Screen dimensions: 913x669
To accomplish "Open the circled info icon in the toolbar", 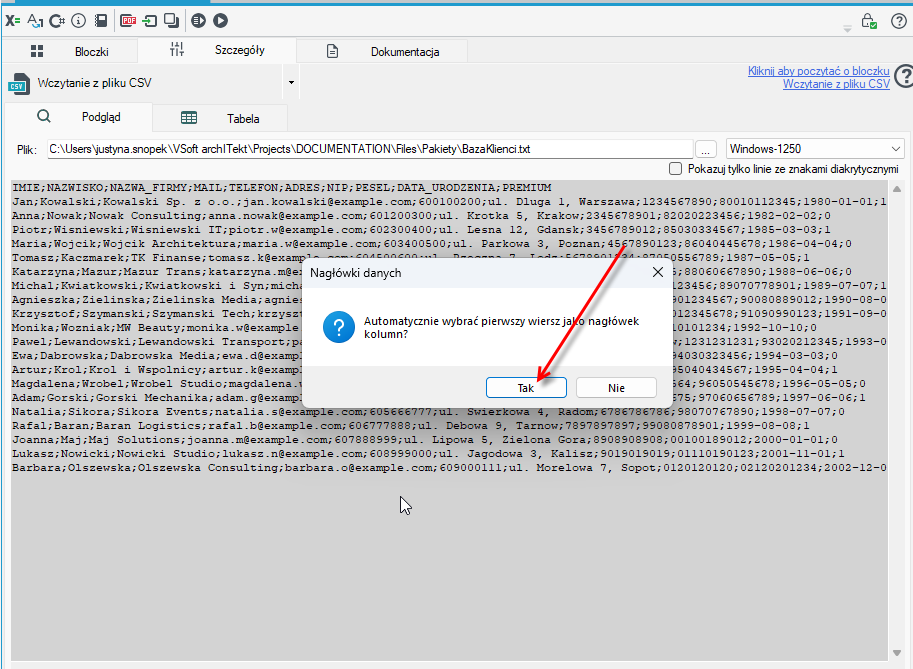I will coord(79,21).
